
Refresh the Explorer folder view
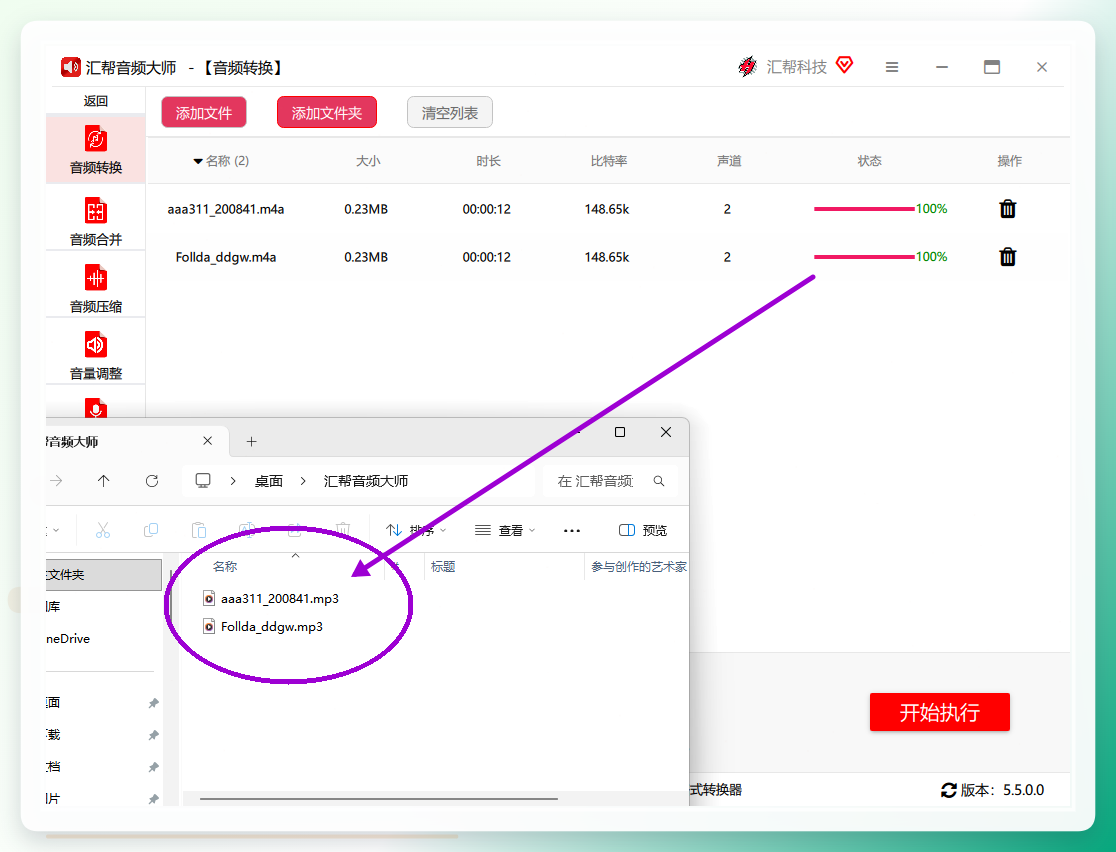click(152, 481)
